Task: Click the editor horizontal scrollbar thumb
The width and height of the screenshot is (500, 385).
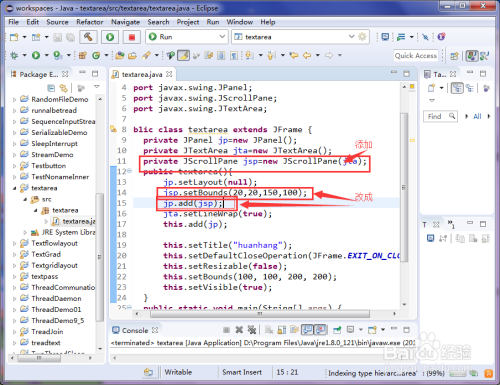Action: coord(260,314)
